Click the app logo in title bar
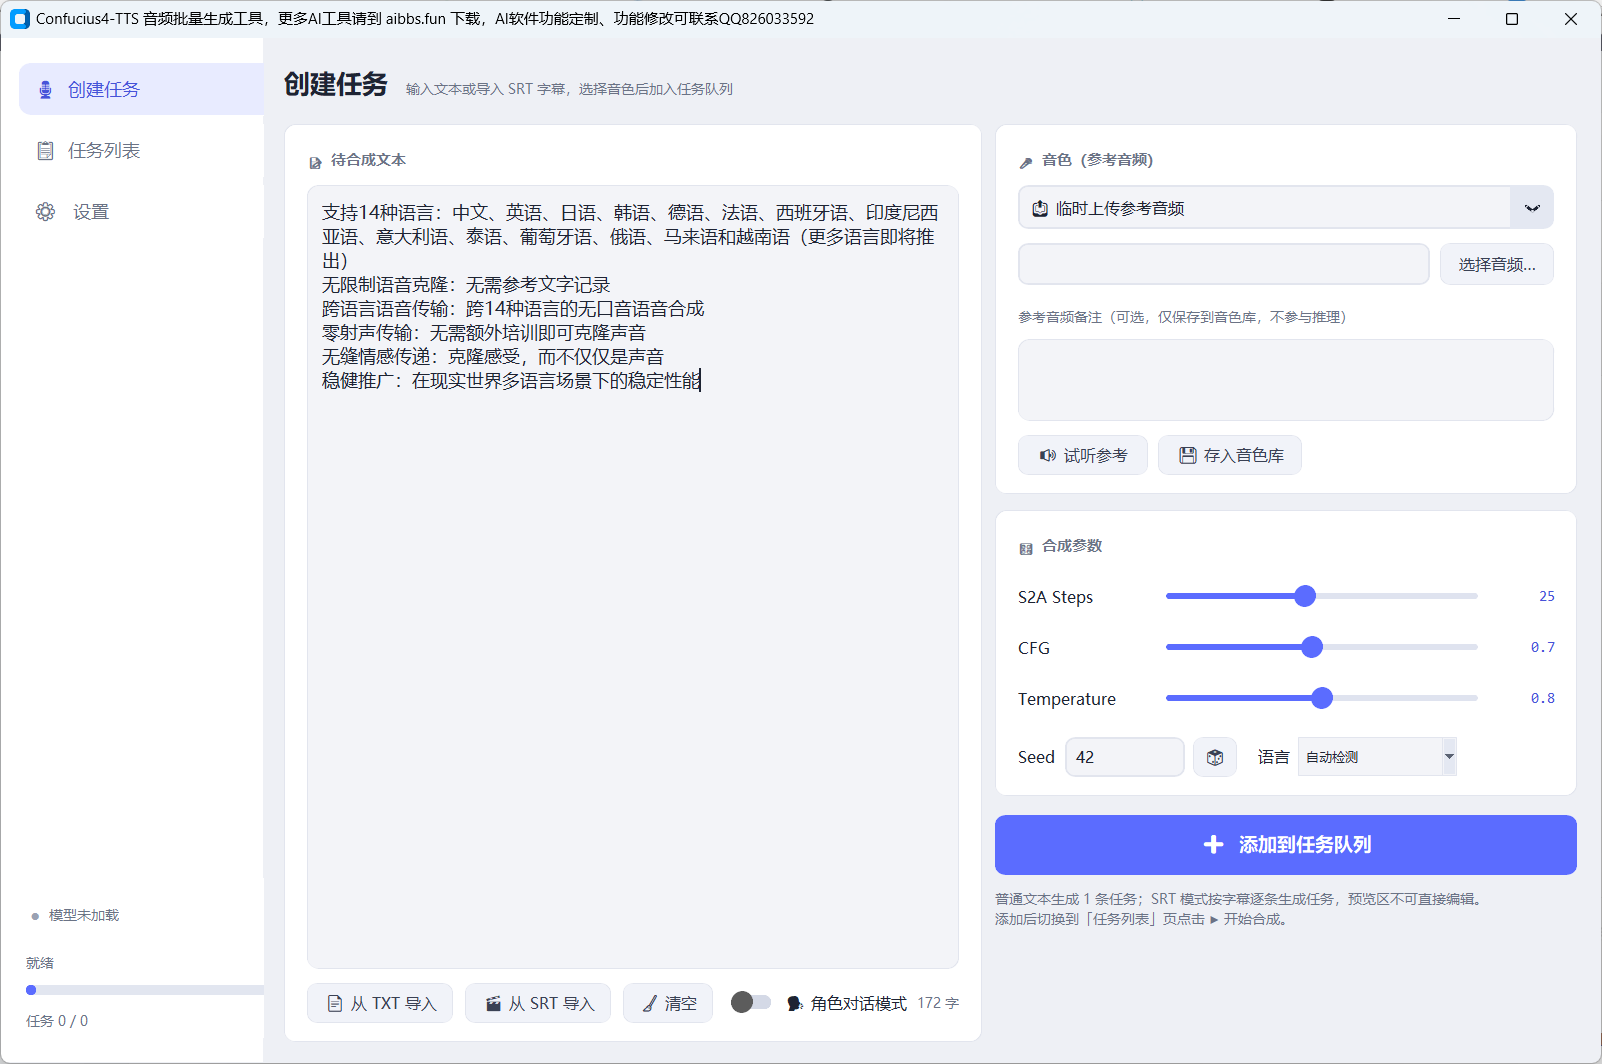The height and width of the screenshot is (1064, 1602). 20,19
